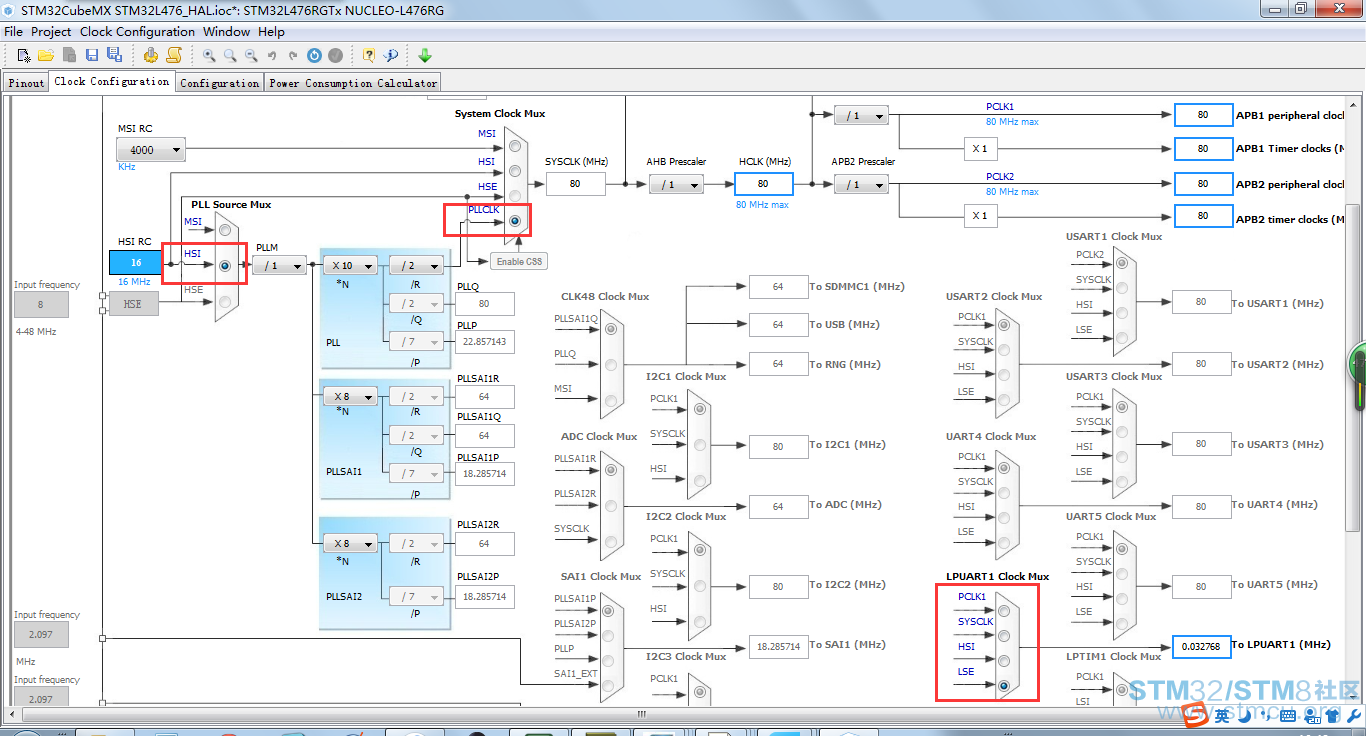Viewport: 1366px width, 736px height.
Task: Open the Project menu
Action: click(51, 31)
